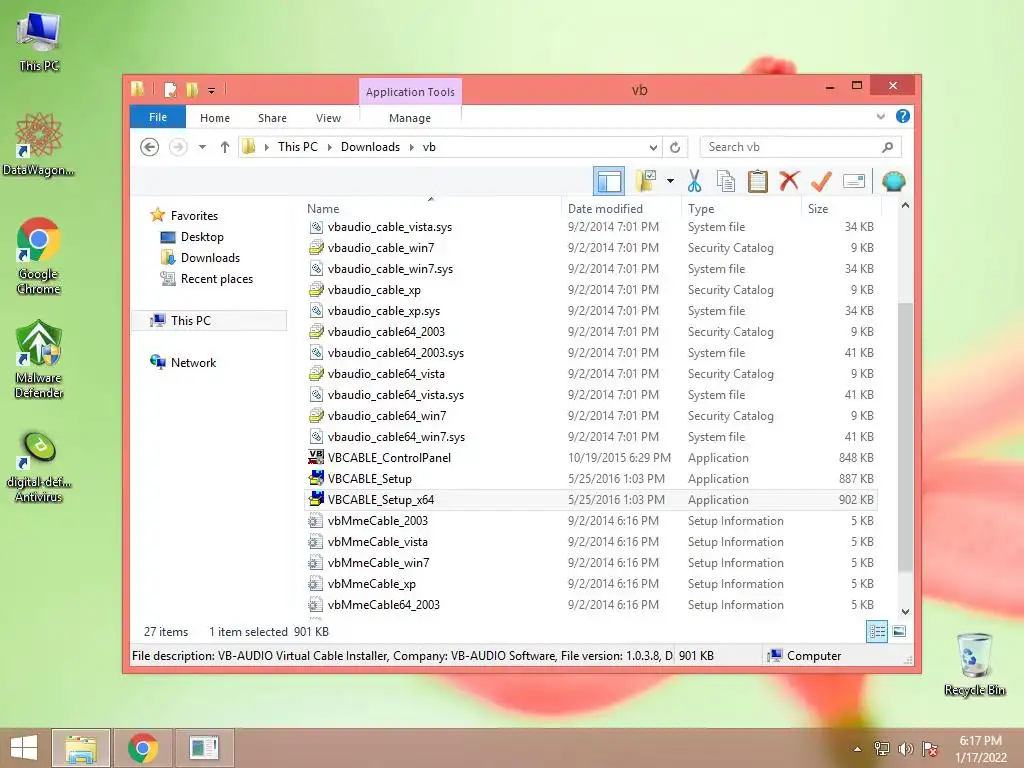
Task: Toggle the preview pane layout icon
Action: 609,181
